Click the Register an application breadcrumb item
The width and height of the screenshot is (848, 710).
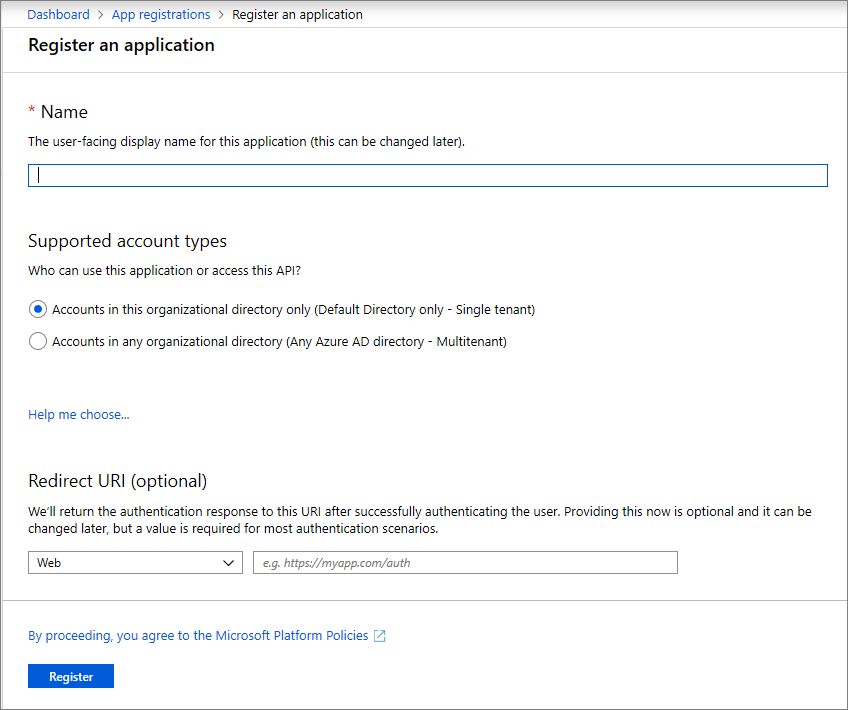(x=297, y=15)
